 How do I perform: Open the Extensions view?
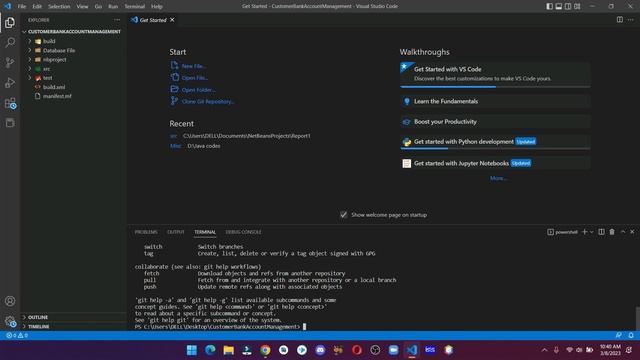[x=10, y=103]
